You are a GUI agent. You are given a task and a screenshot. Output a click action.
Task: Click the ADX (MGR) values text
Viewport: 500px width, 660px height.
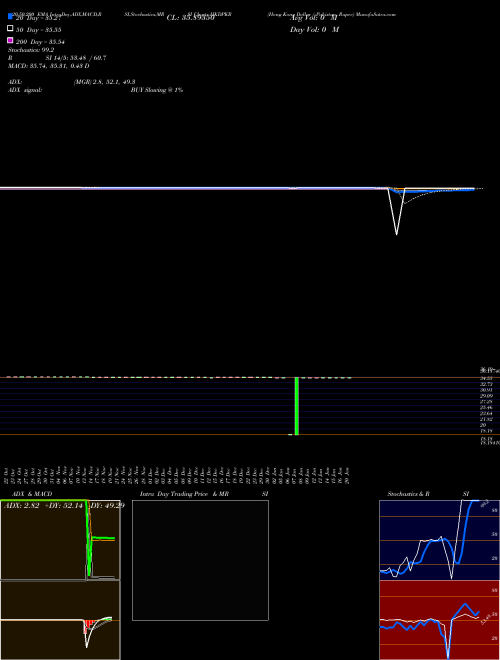[x=104, y=82]
